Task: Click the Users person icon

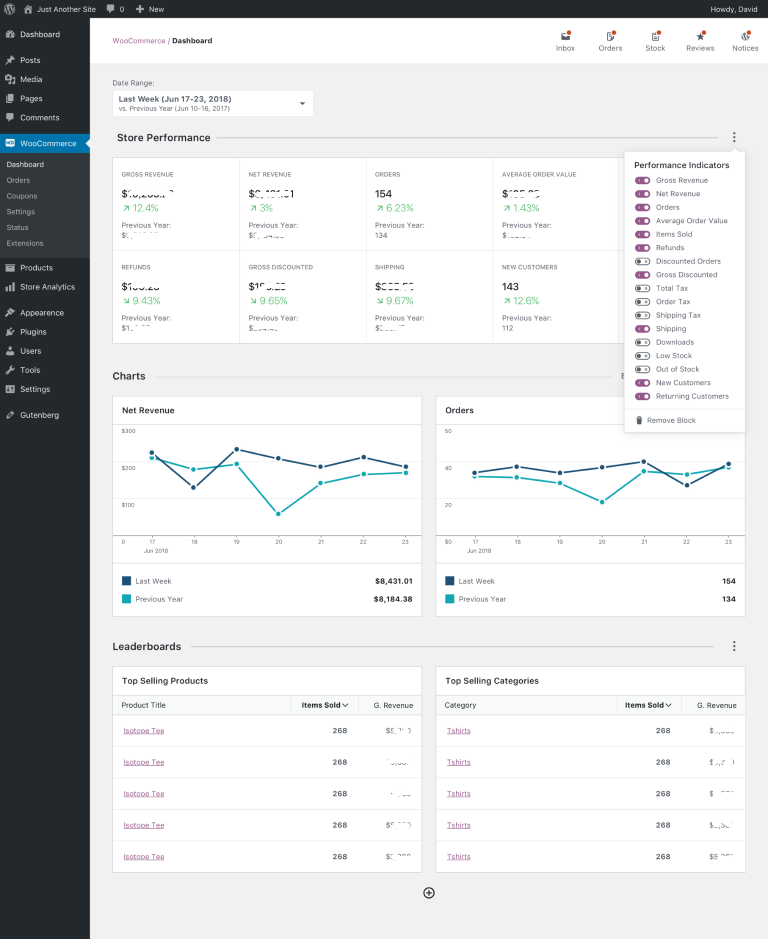Action: tap(10, 351)
